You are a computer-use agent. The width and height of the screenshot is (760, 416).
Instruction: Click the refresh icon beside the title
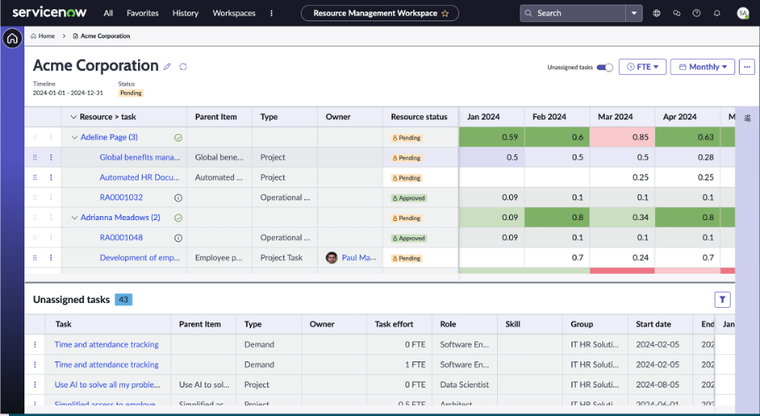tap(183, 67)
